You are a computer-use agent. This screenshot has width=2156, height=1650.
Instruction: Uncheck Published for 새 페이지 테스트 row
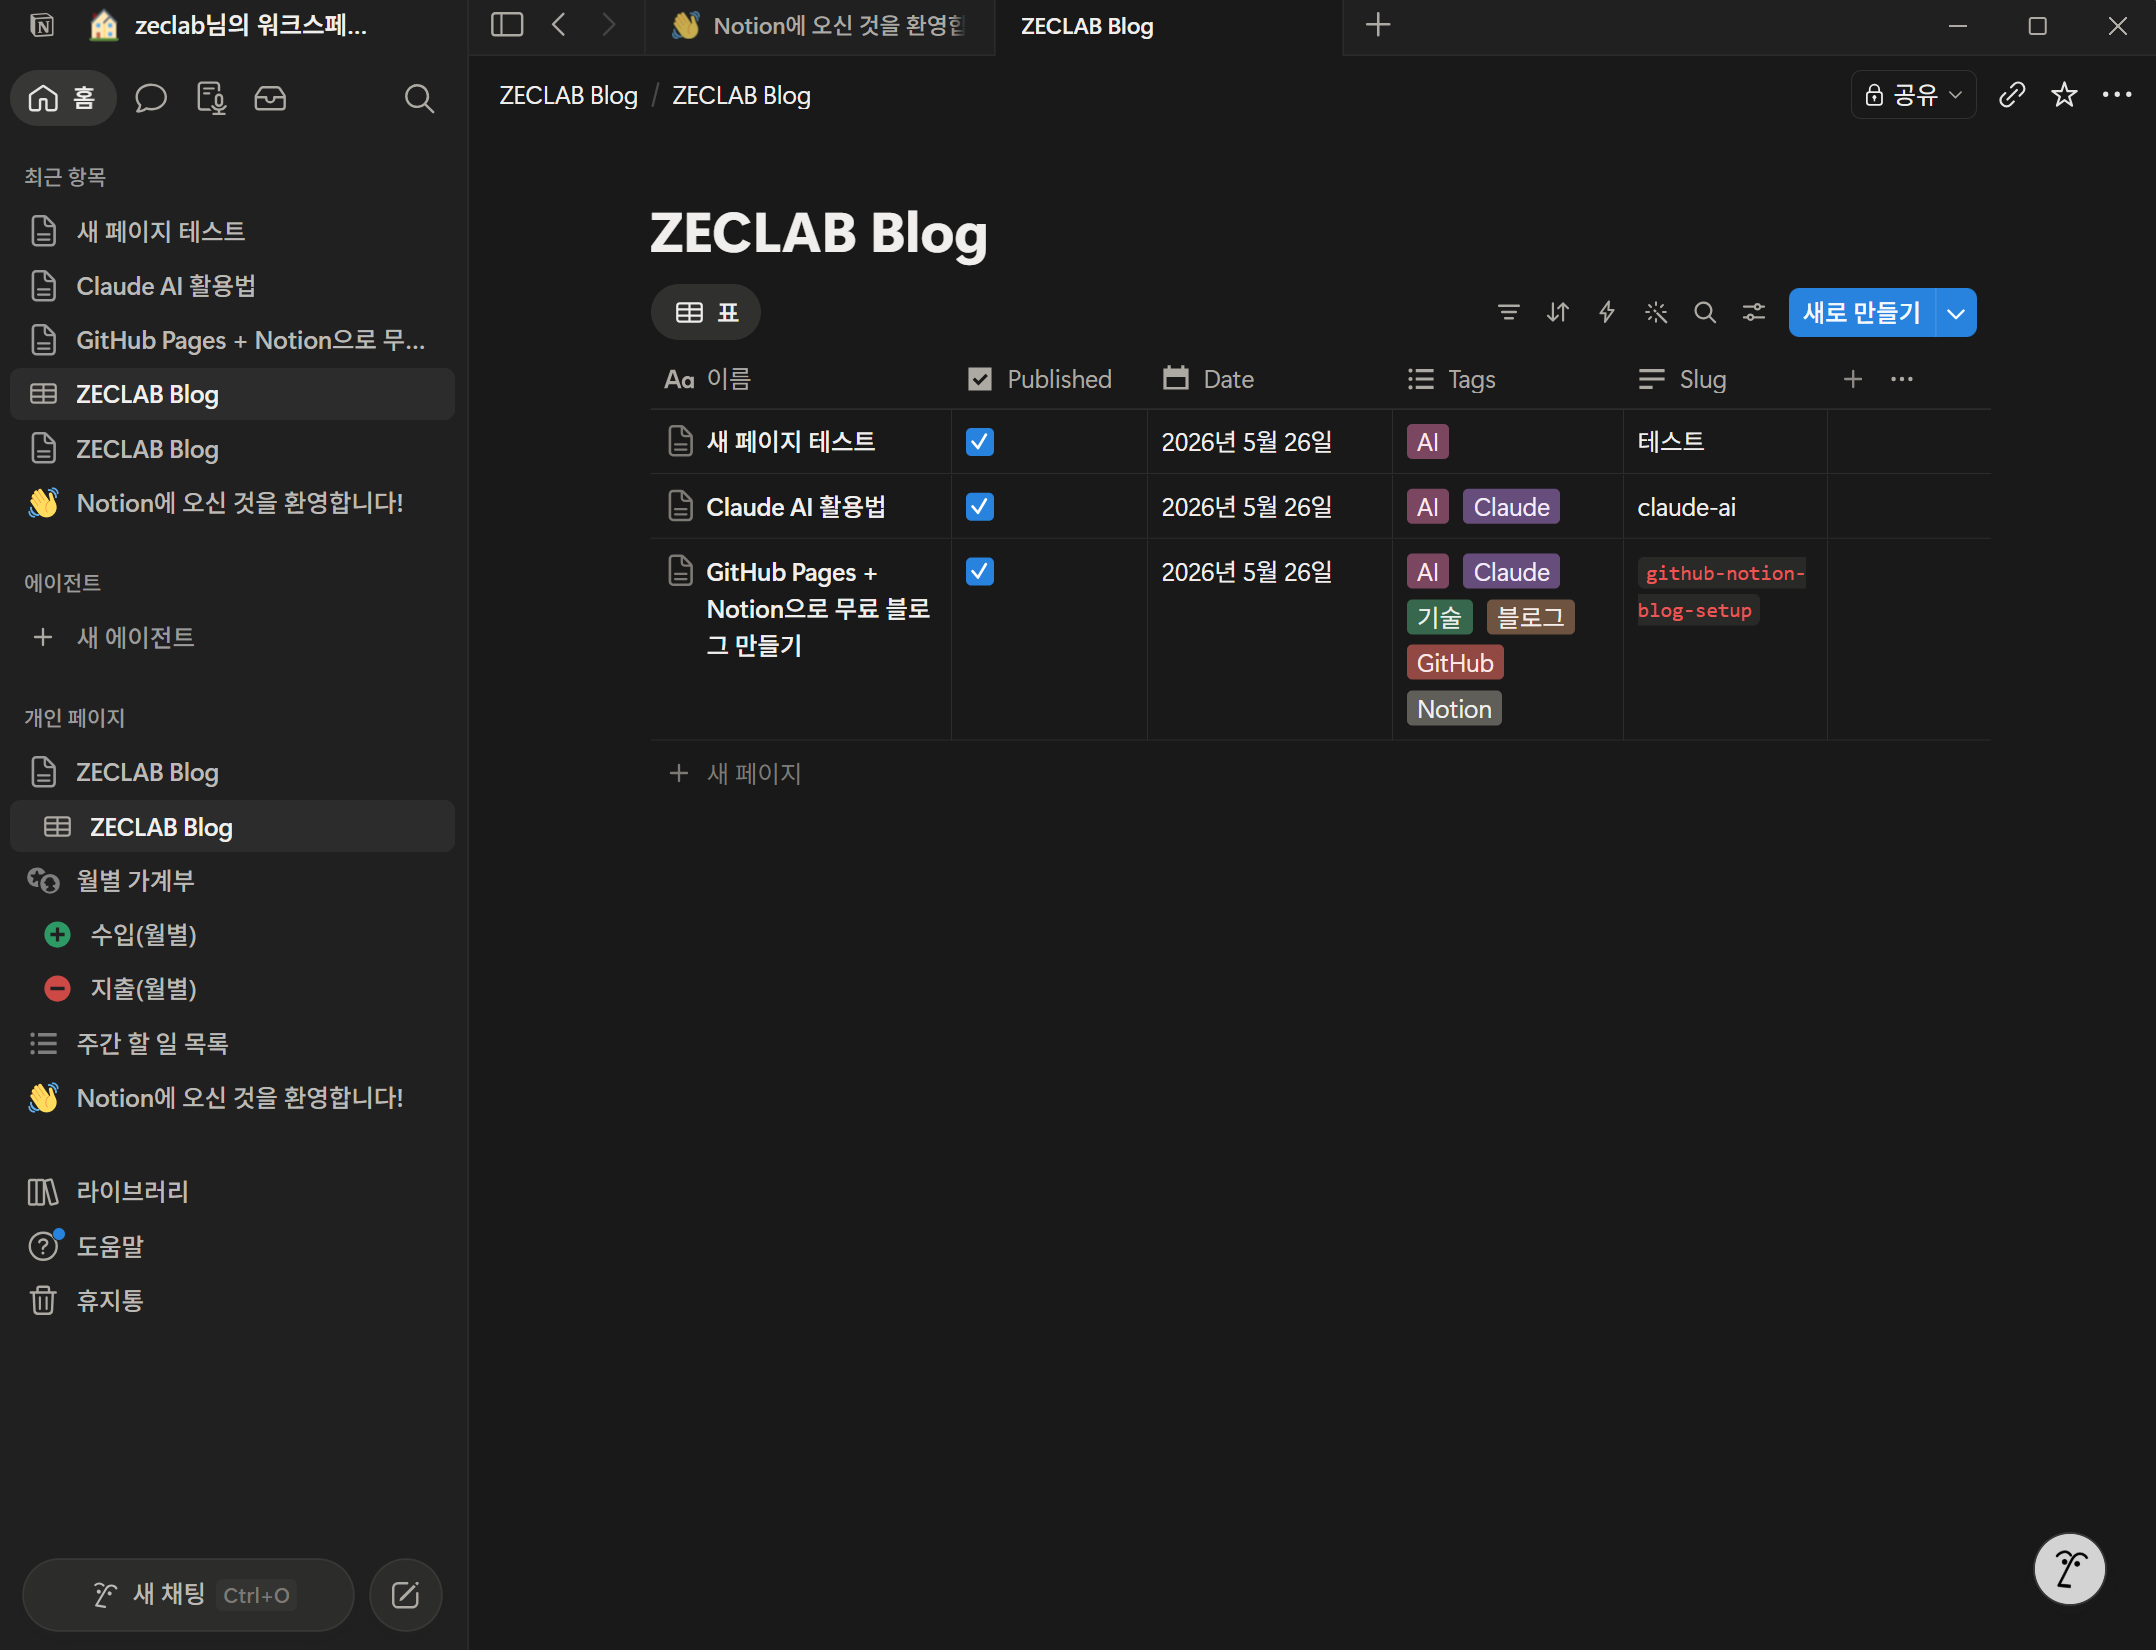click(x=980, y=442)
